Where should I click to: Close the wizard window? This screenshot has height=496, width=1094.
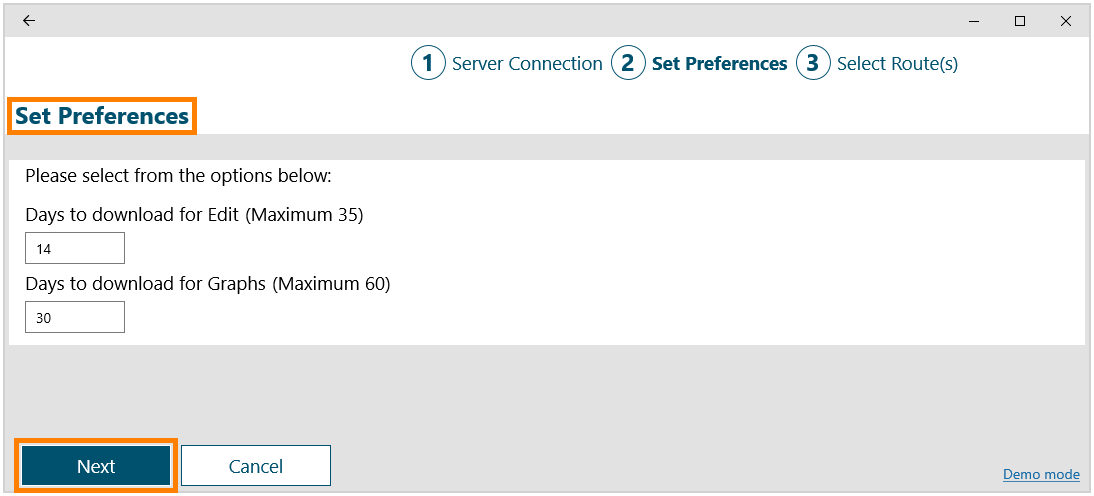[1065, 21]
